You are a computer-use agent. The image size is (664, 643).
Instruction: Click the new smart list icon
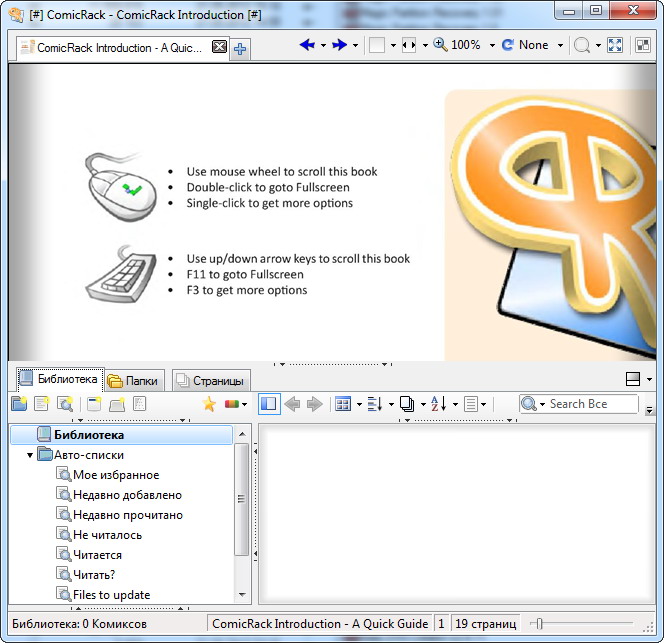click(65, 404)
